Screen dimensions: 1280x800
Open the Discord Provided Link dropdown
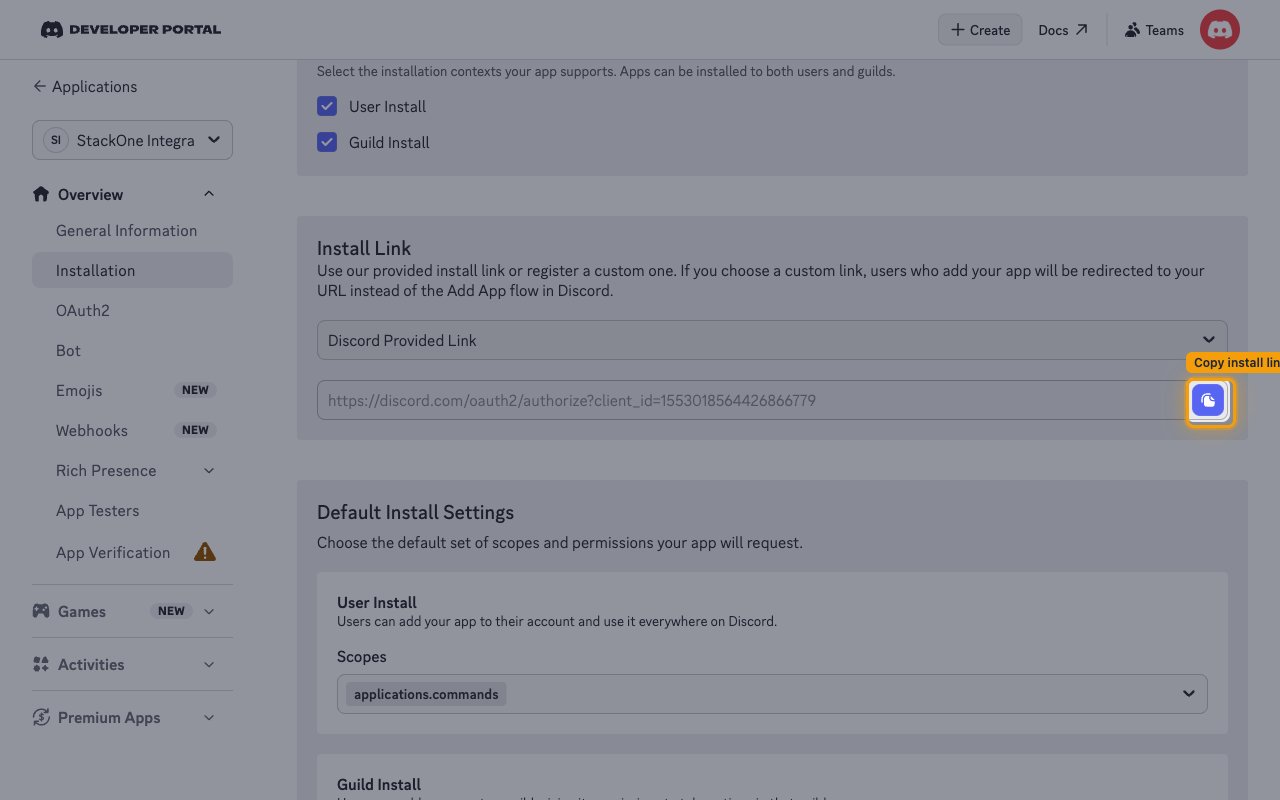click(x=772, y=340)
